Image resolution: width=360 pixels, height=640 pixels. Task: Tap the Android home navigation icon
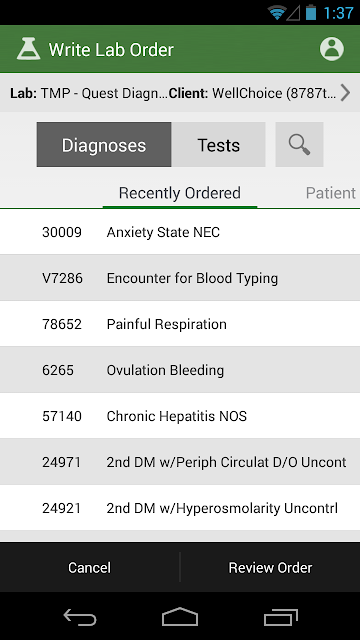[x=180, y=616]
